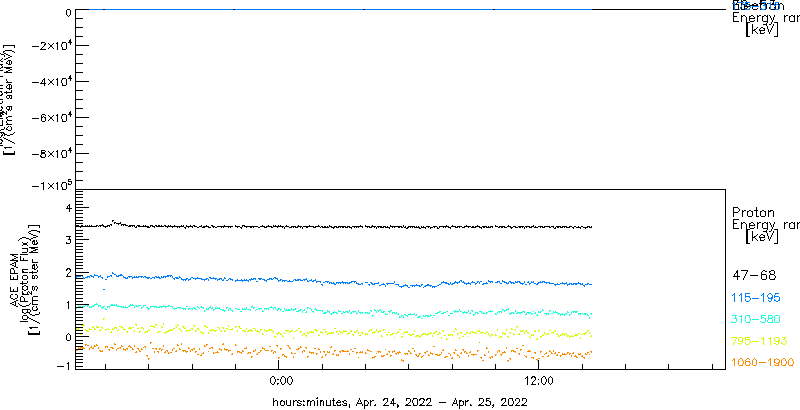Click the 115-195 keV legend label
This screenshot has width=800, height=410.
click(x=756, y=298)
